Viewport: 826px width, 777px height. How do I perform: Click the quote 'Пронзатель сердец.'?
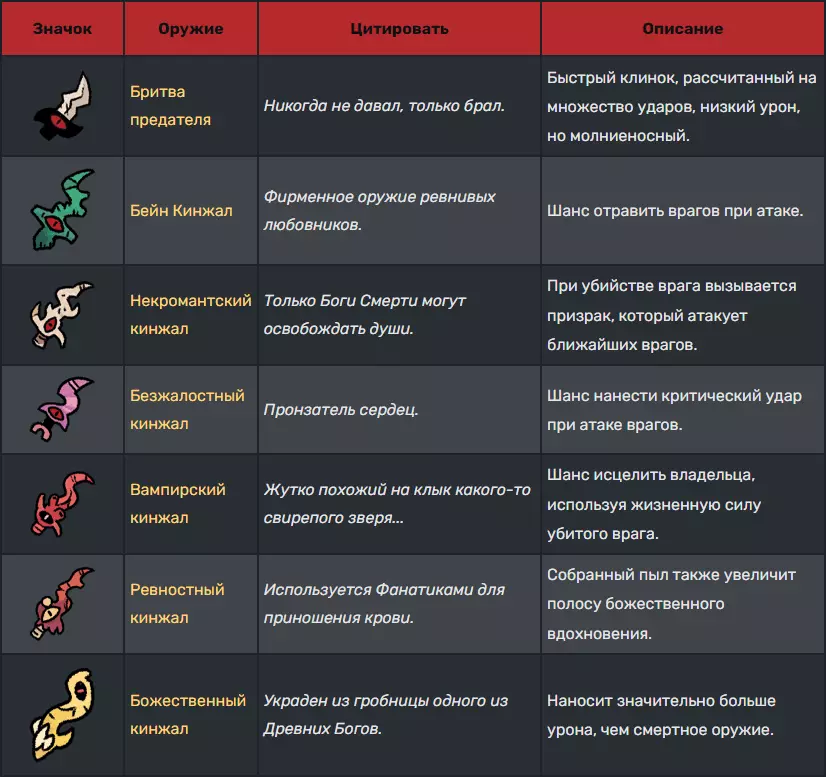pyautogui.click(x=341, y=410)
